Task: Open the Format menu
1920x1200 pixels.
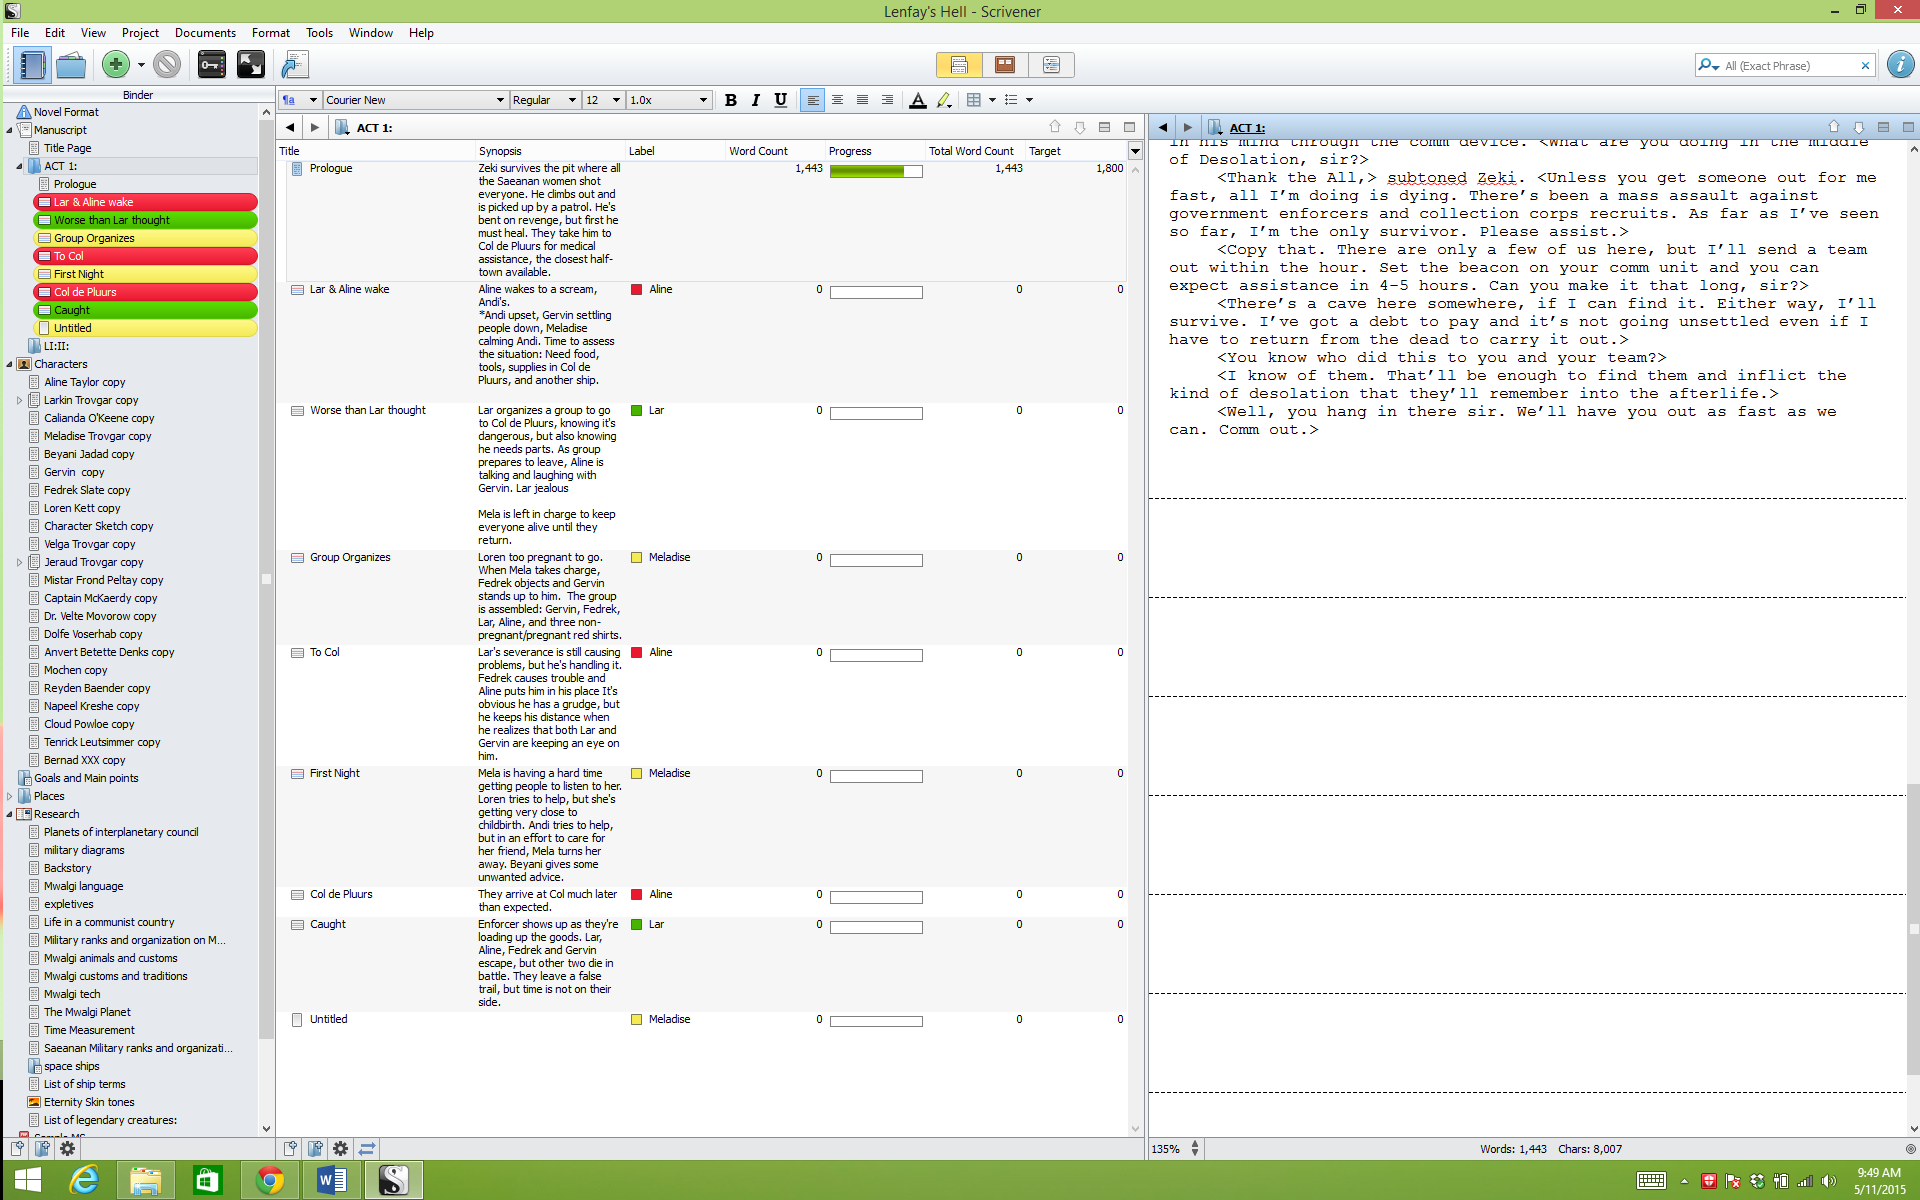Action: point(271,33)
